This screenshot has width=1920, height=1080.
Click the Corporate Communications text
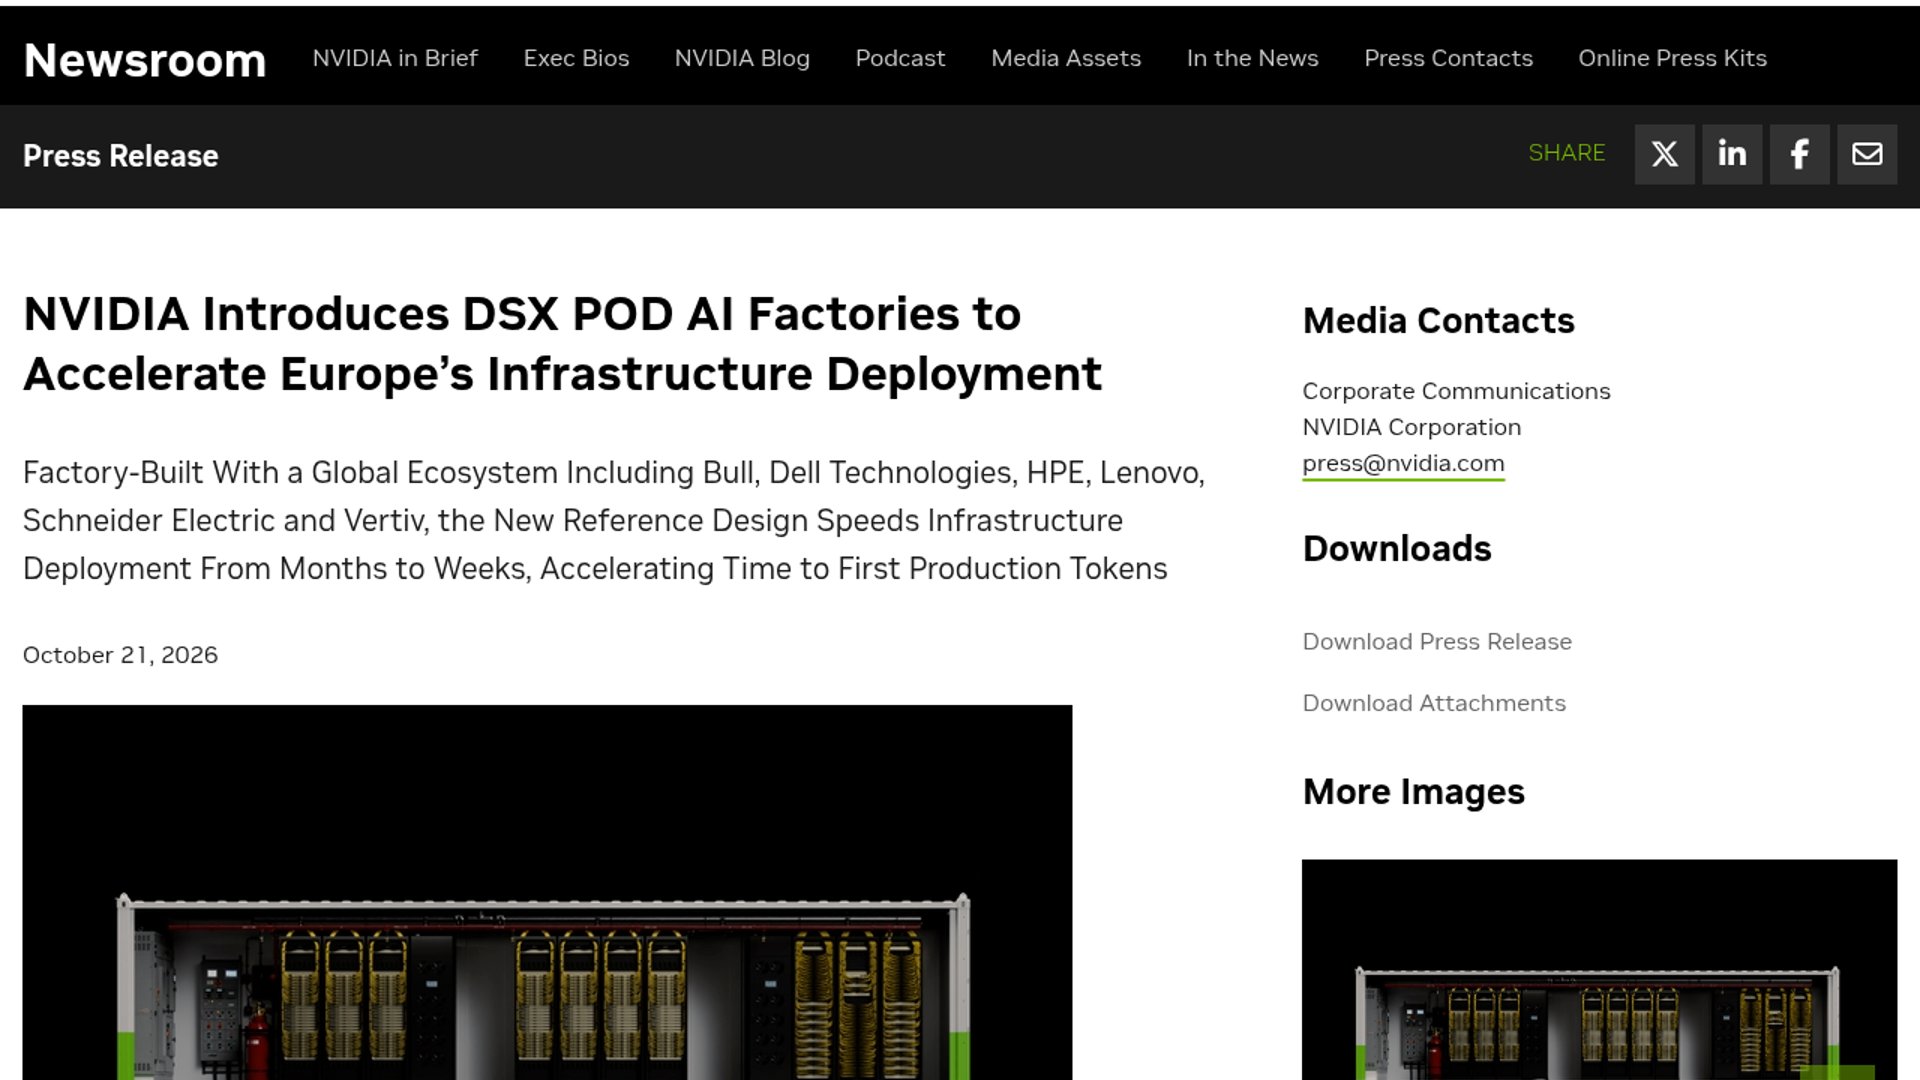[1456, 391]
